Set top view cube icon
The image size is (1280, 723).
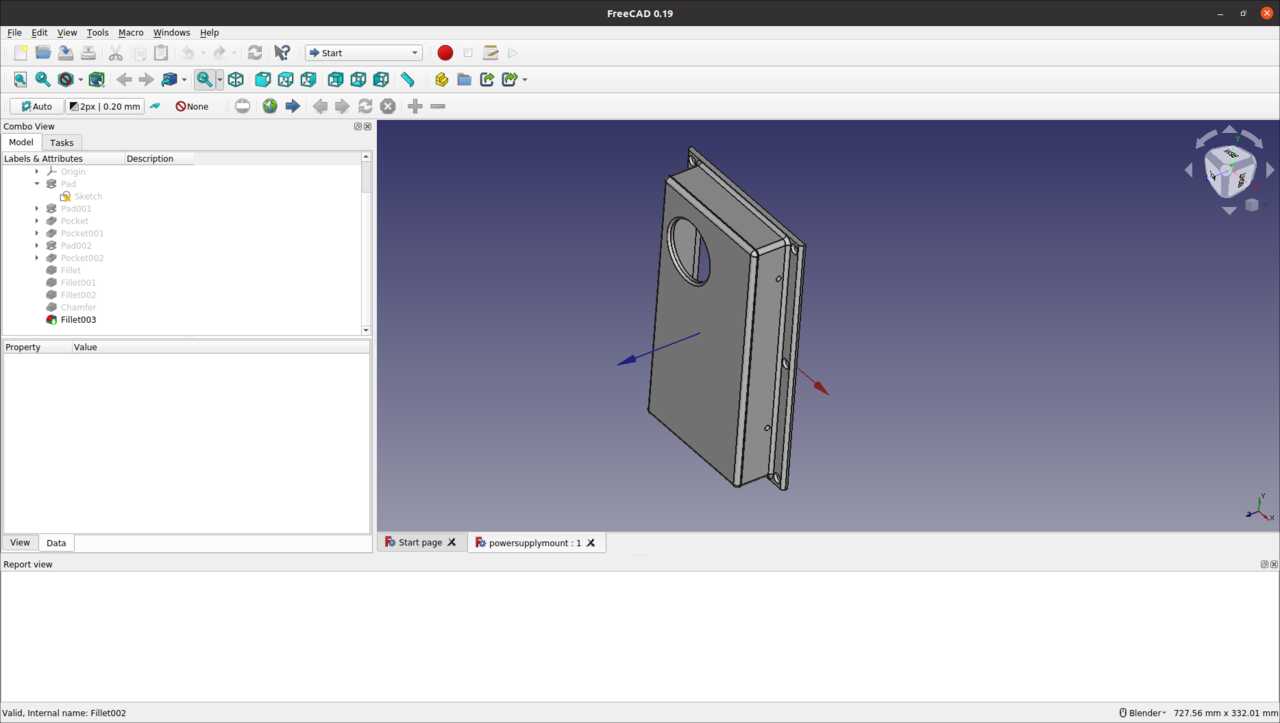pos(286,79)
